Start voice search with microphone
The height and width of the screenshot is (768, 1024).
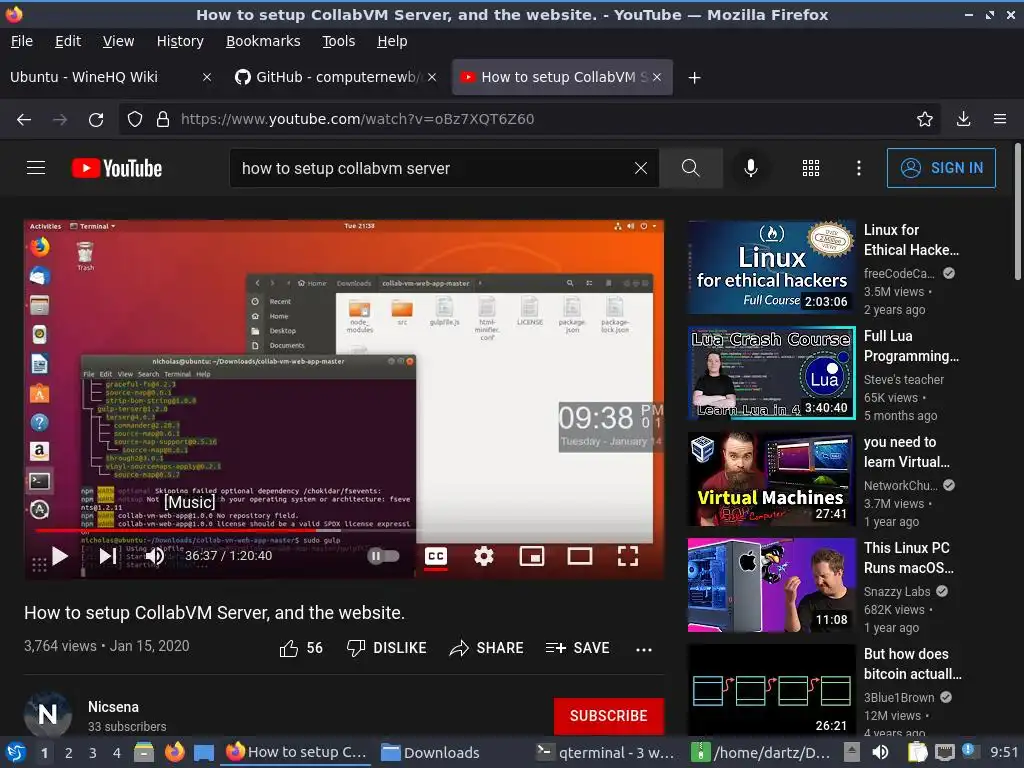751,168
